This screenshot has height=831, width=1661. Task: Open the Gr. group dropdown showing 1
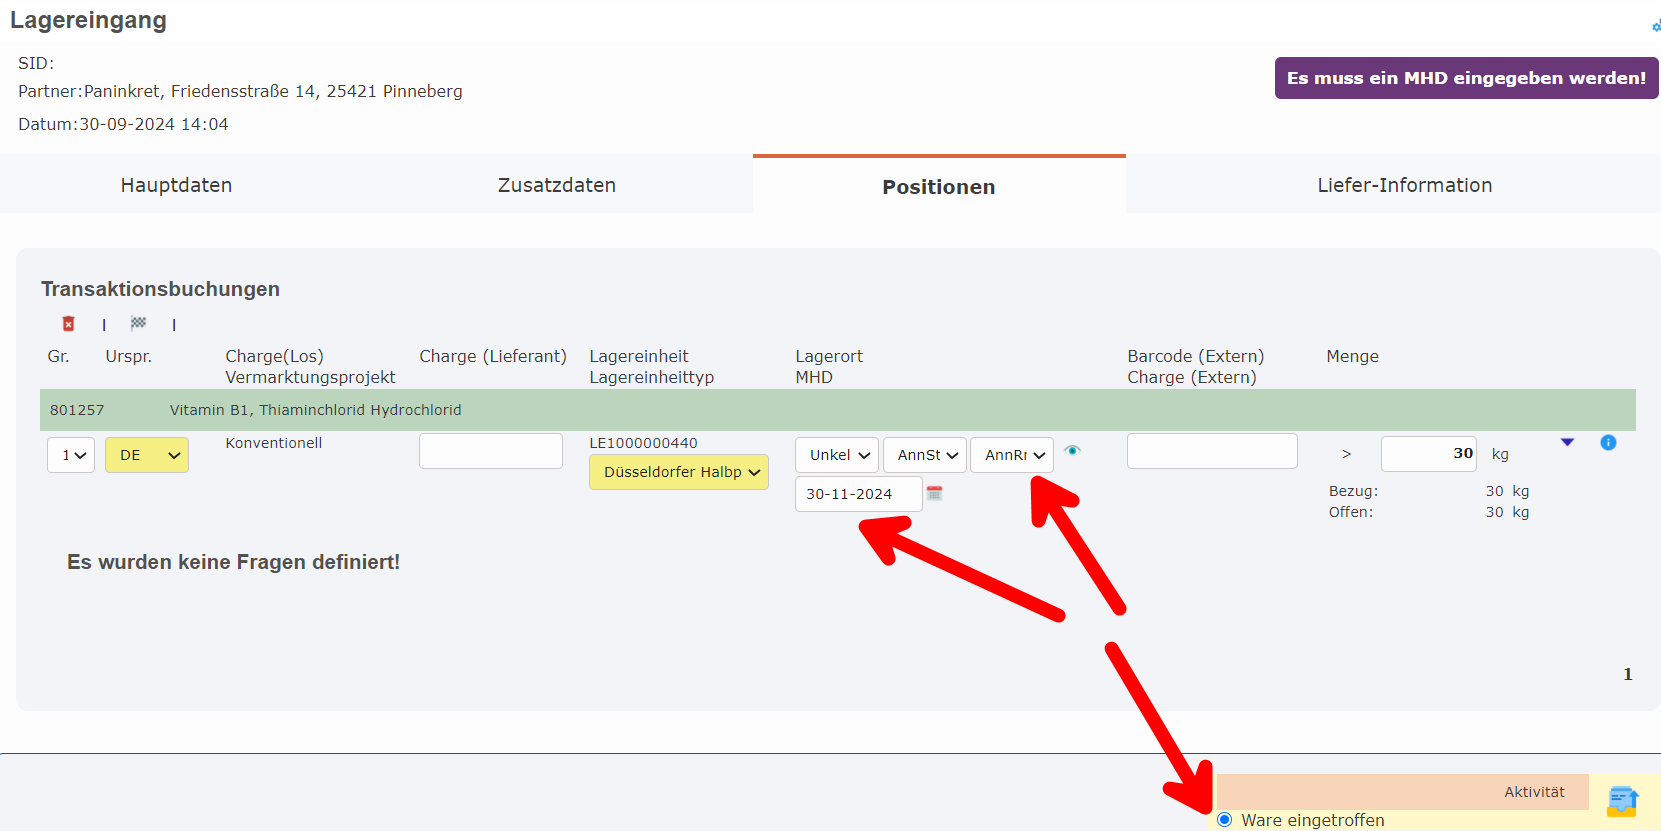[x=71, y=455]
